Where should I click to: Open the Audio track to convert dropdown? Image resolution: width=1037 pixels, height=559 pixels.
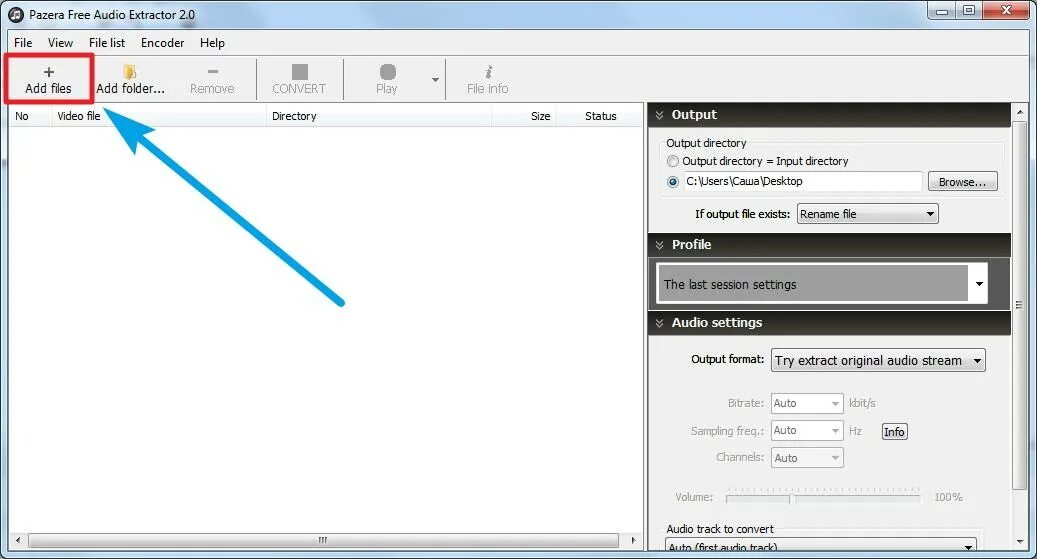821,546
